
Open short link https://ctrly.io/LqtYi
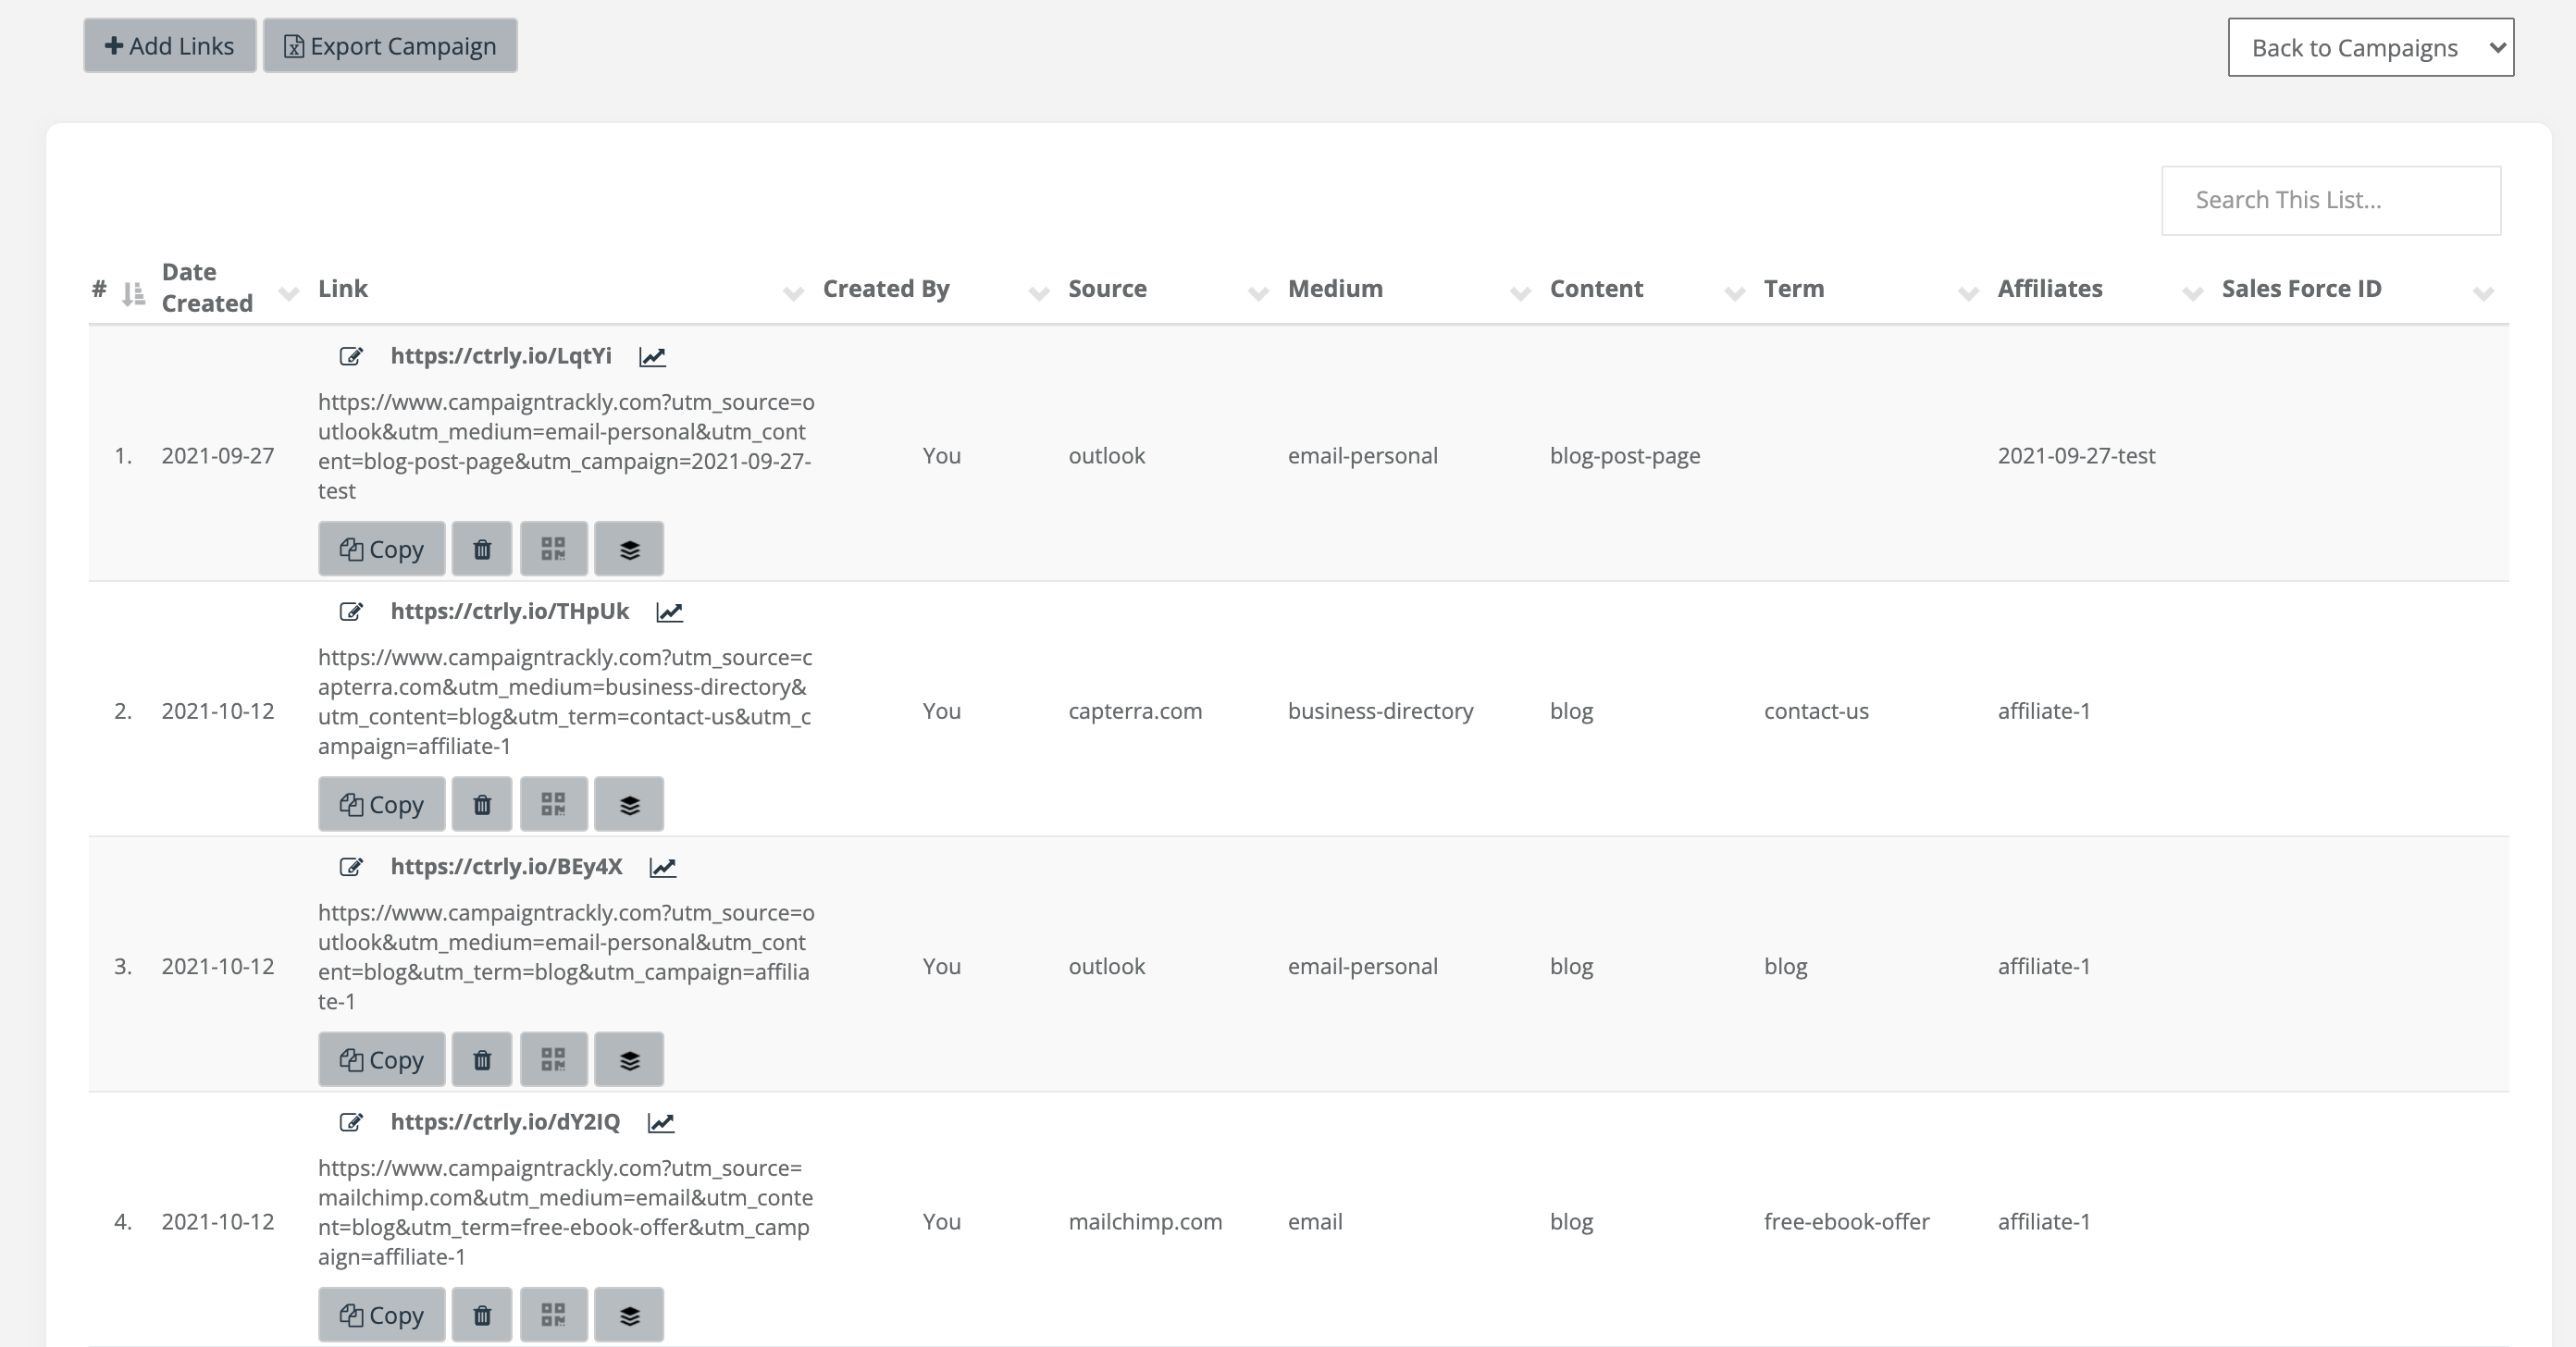(501, 356)
